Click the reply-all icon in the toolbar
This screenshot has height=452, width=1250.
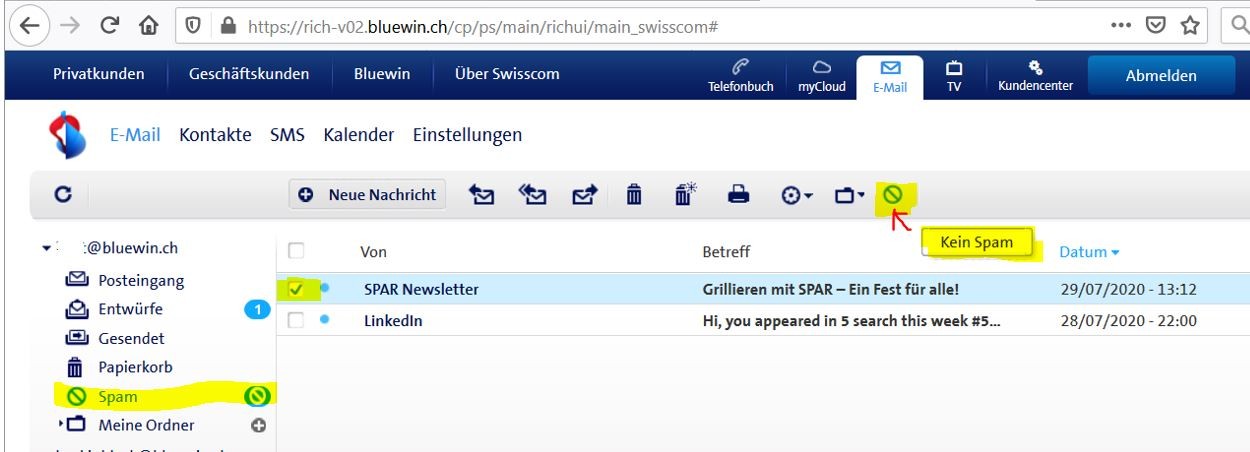[x=532, y=195]
